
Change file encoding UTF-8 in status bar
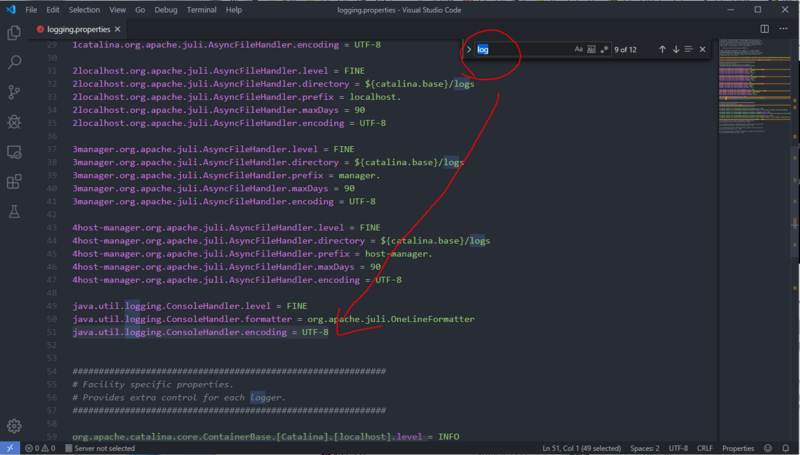click(678, 448)
